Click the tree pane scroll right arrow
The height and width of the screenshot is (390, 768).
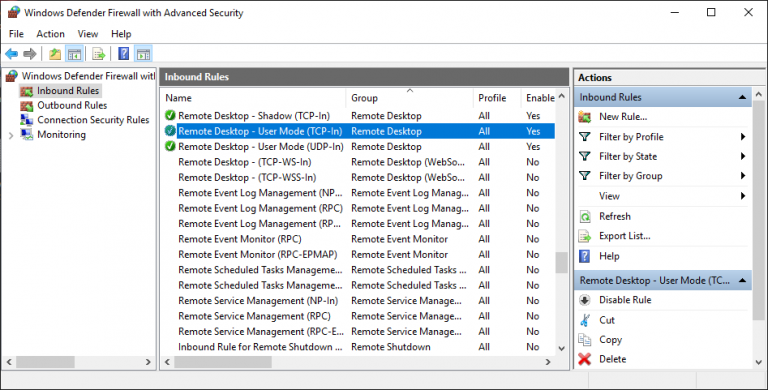(148, 362)
